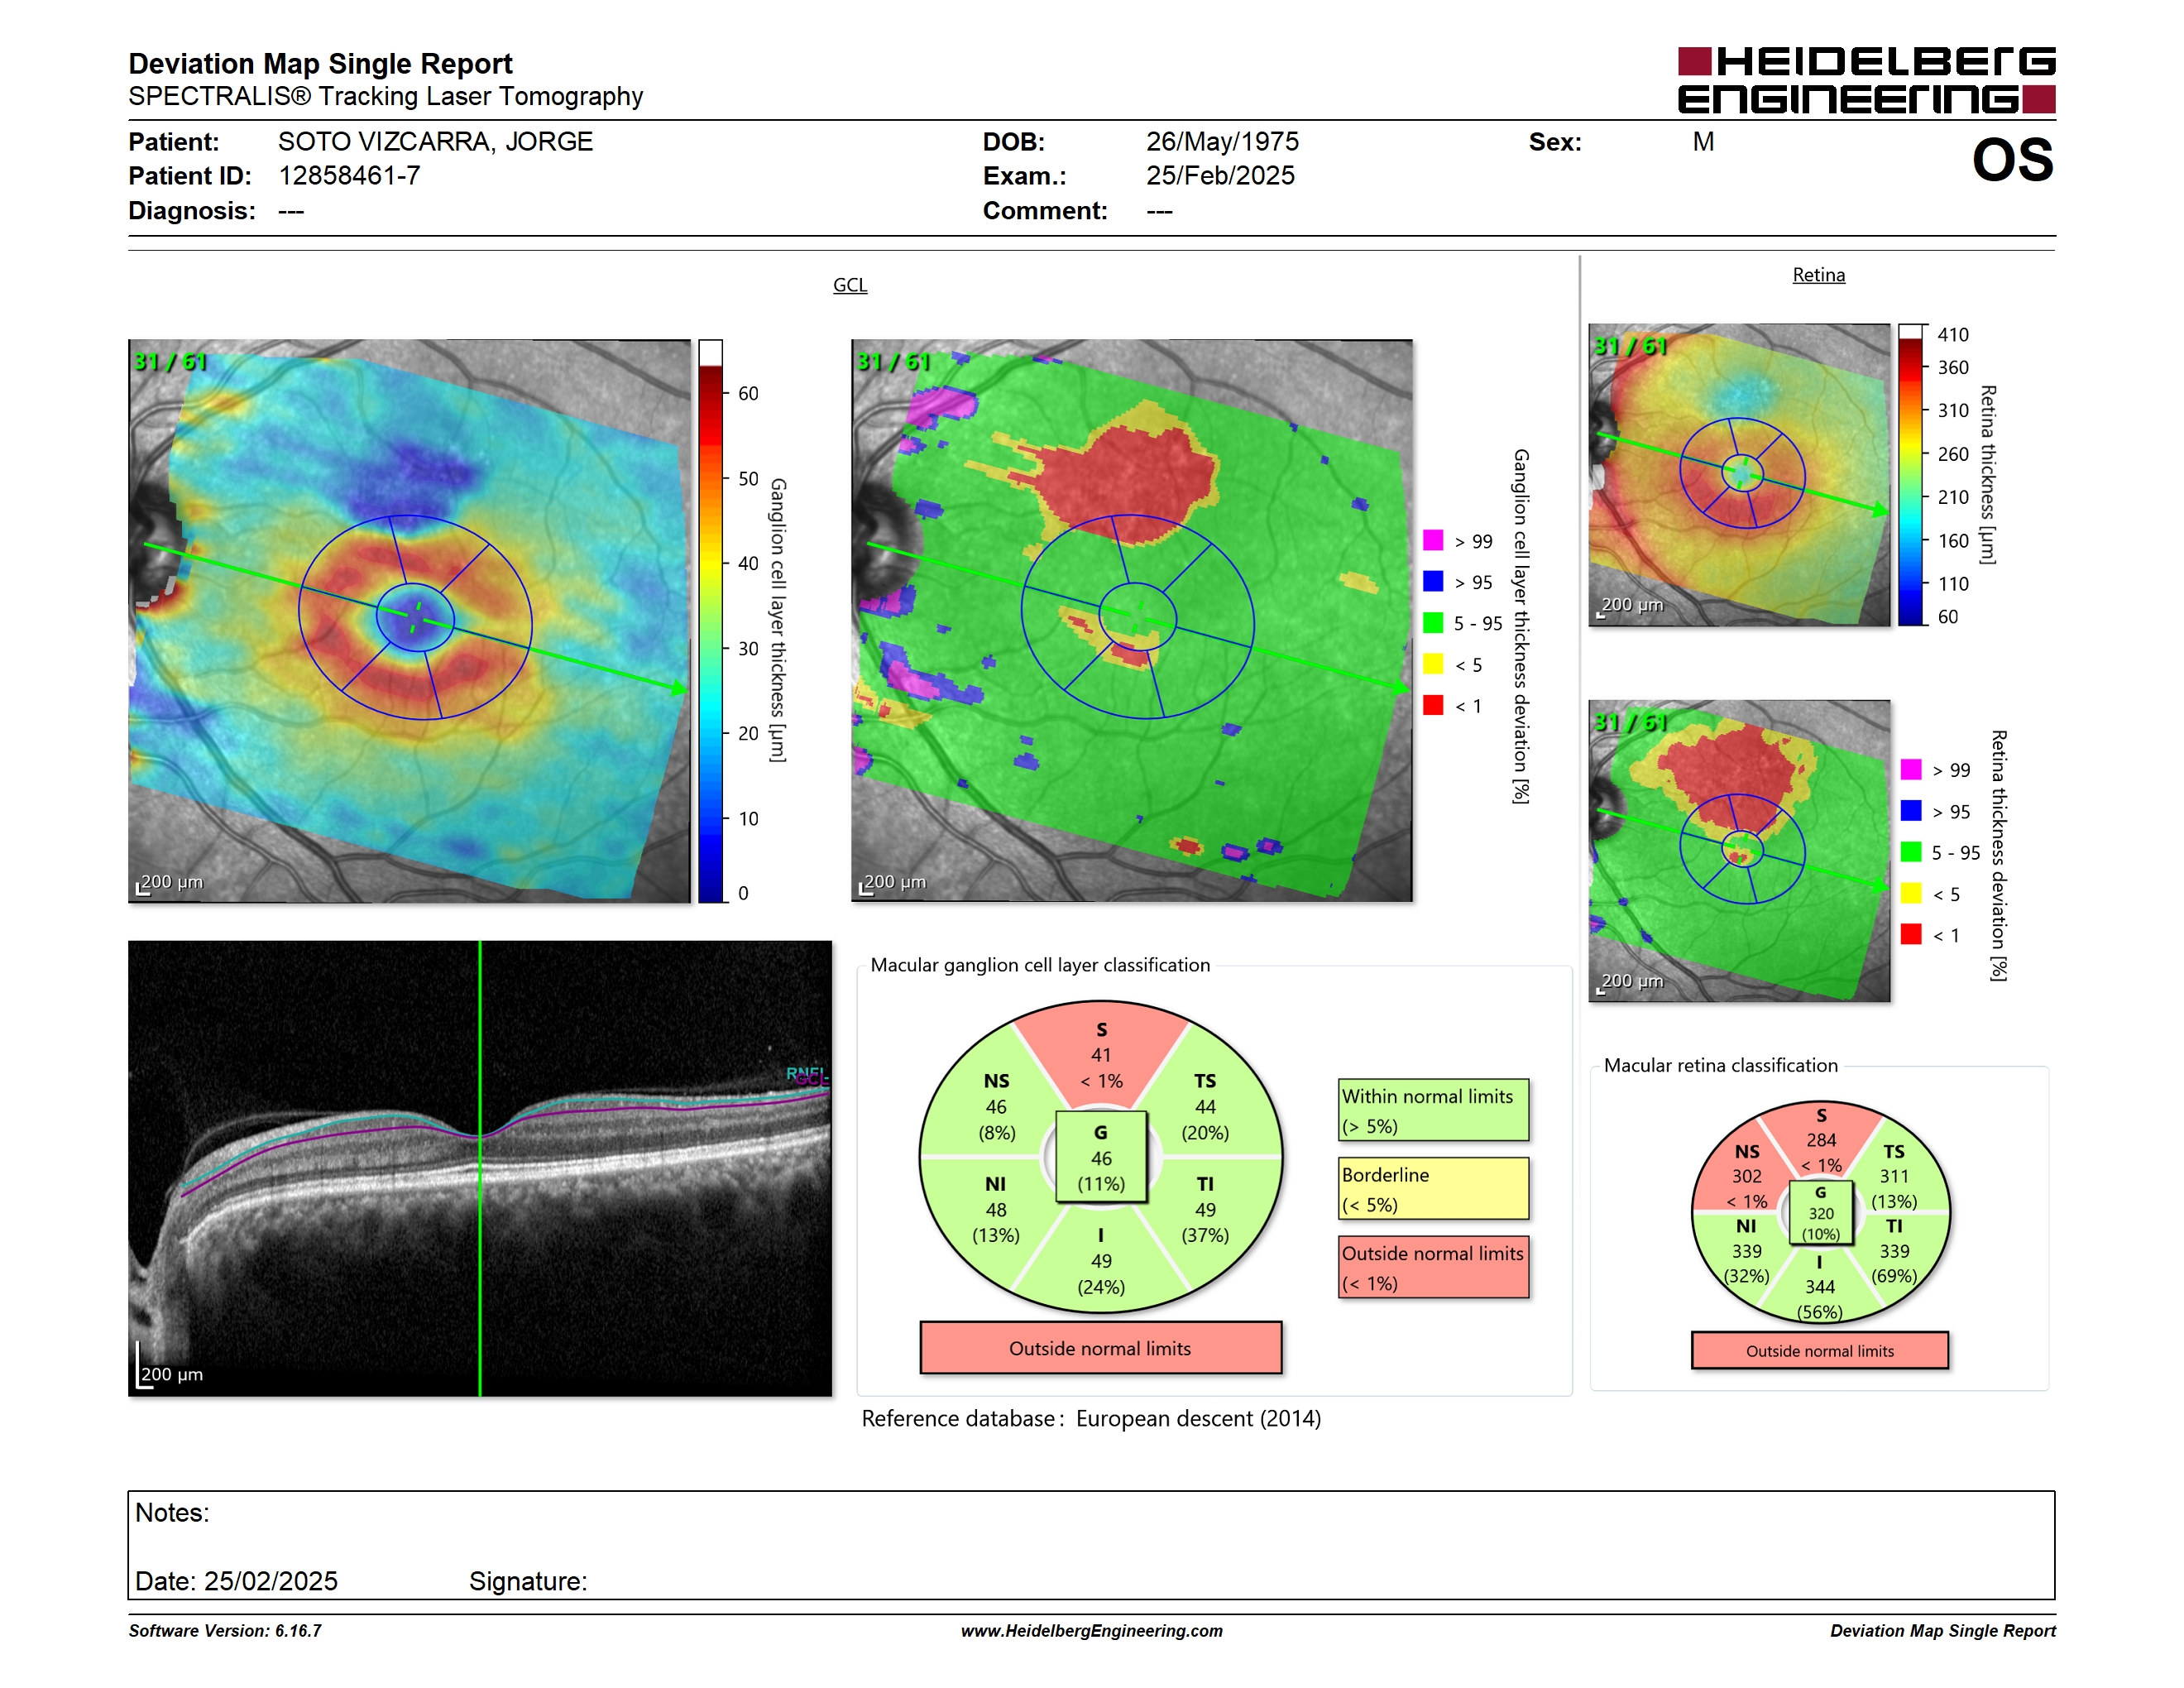Click the S sector 284 in retina chart
The width and height of the screenshot is (2184, 1688).
[x=1821, y=1140]
